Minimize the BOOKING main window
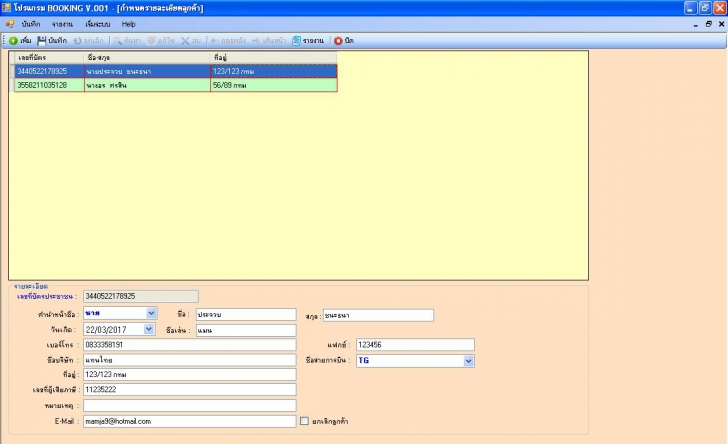The height and width of the screenshot is (444, 728). 690,8
